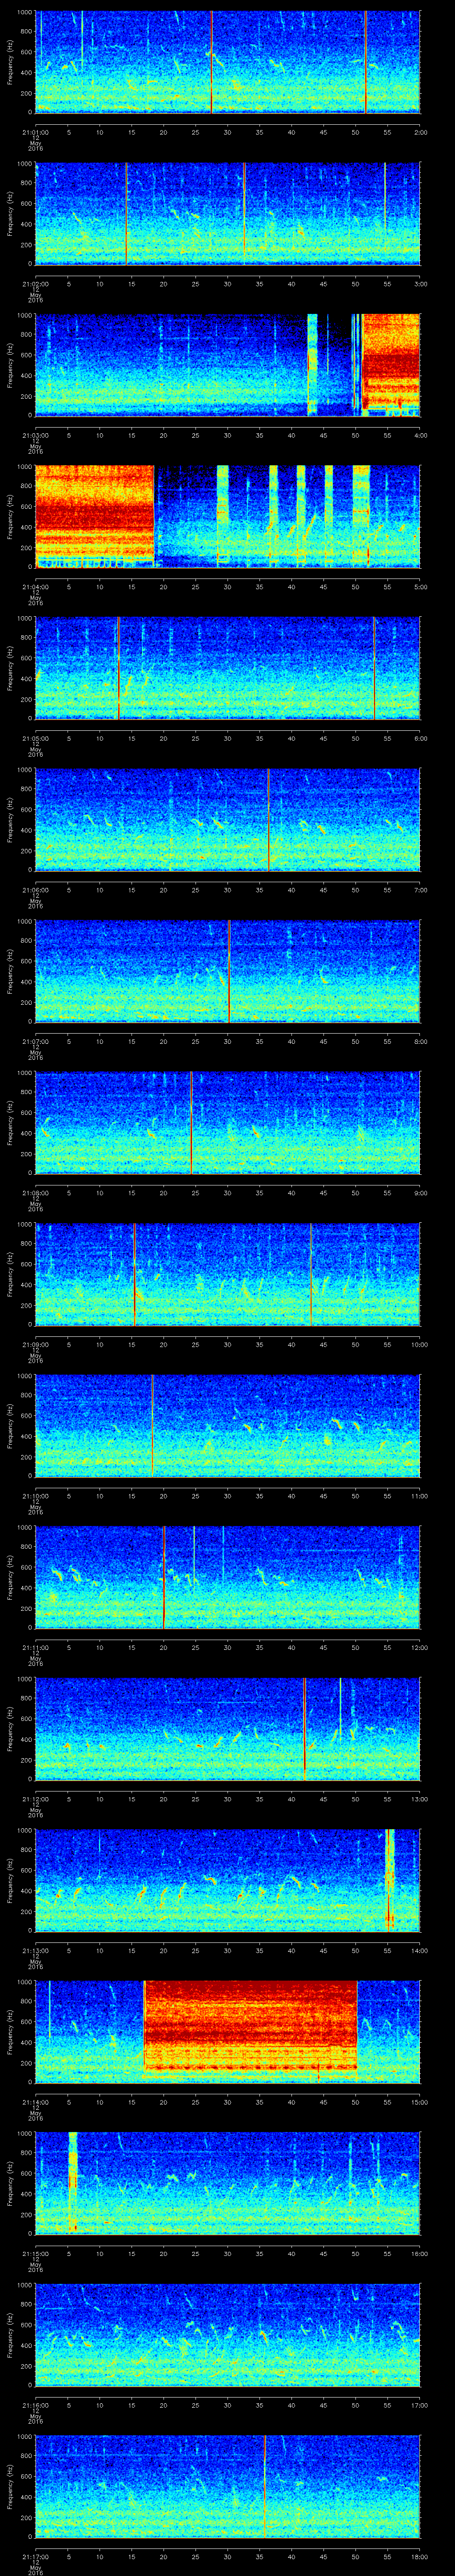Screen dimensions: 455x2576
Task: Click the red vertical impulse line in 21:07:00 spectrogram
Action: 229,971
